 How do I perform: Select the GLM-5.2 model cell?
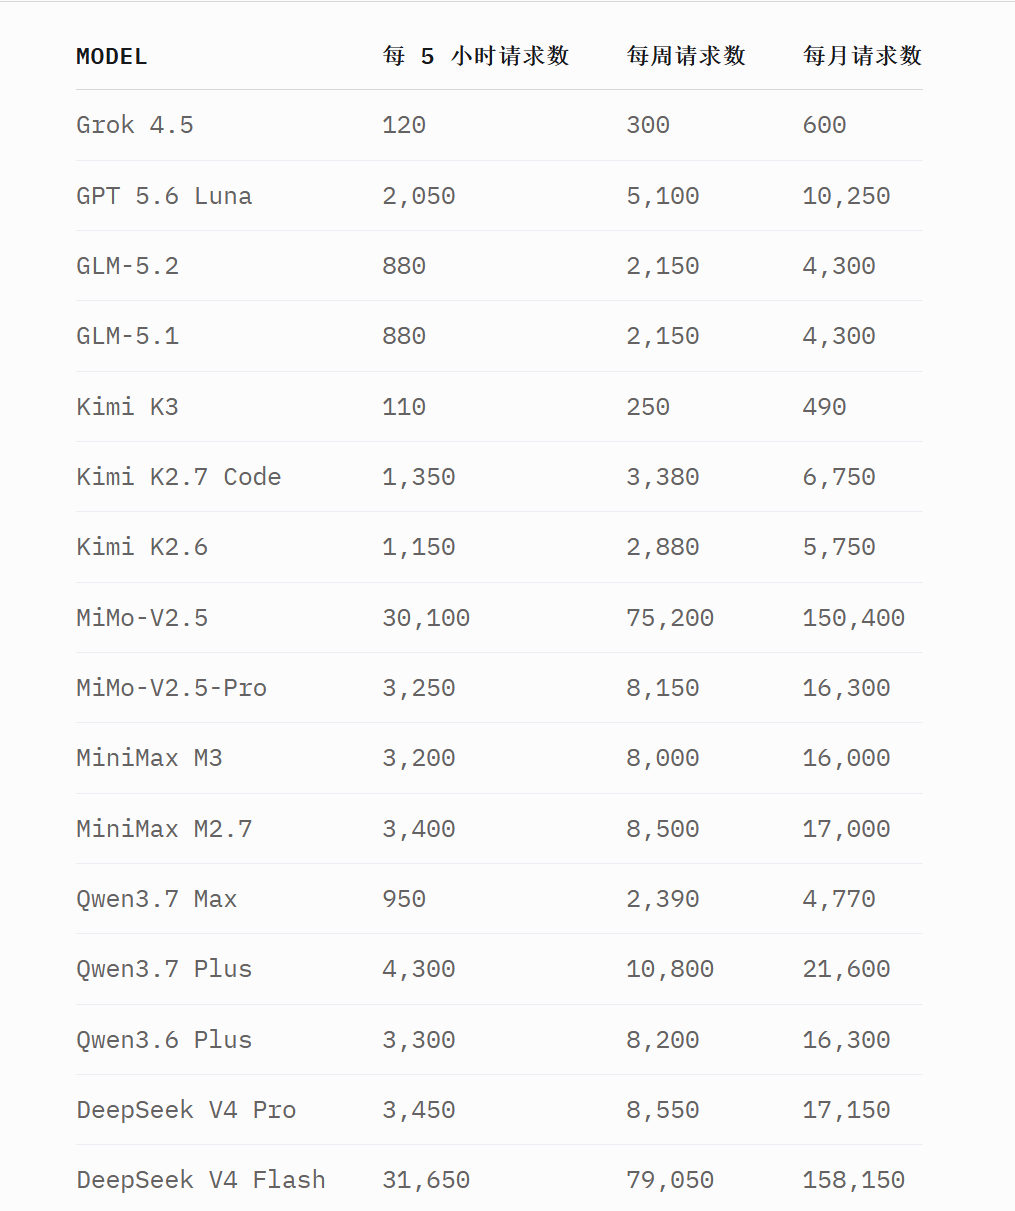click(128, 266)
